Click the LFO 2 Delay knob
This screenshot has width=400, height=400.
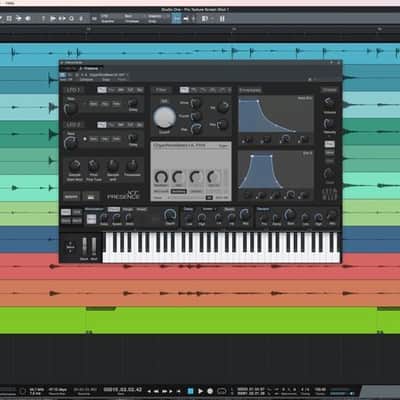pos(133,138)
